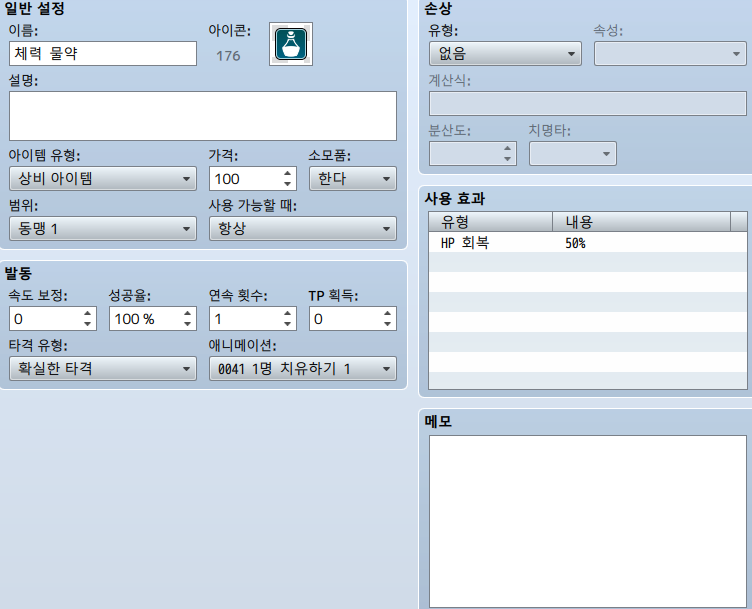Open the 소모품 dropdown set to 한다
The width and height of the screenshot is (752, 609).
point(352,179)
